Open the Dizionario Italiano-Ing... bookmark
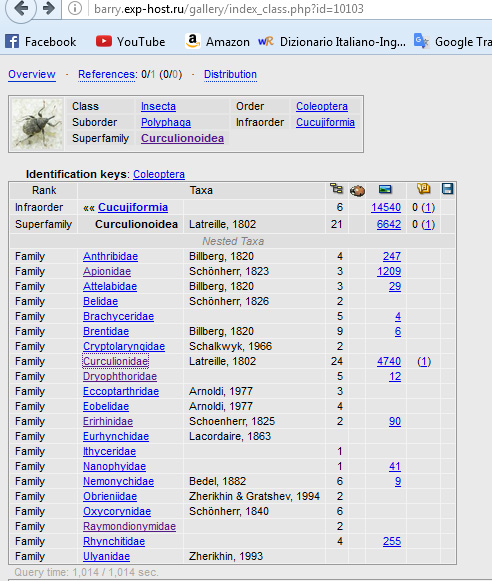Viewport: 492px width, 581px height. pos(332,42)
